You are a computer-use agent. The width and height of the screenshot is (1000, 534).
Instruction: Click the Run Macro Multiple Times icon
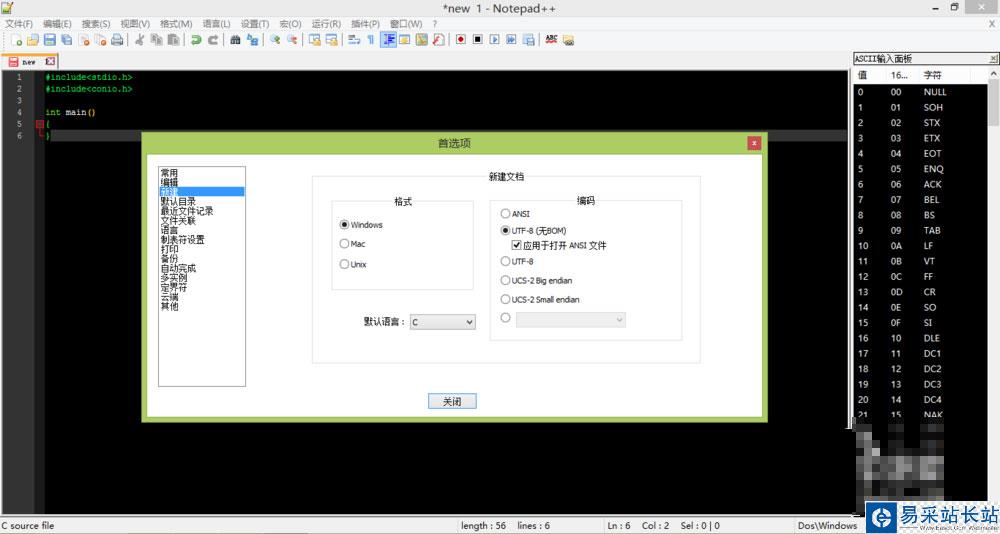point(511,40)
